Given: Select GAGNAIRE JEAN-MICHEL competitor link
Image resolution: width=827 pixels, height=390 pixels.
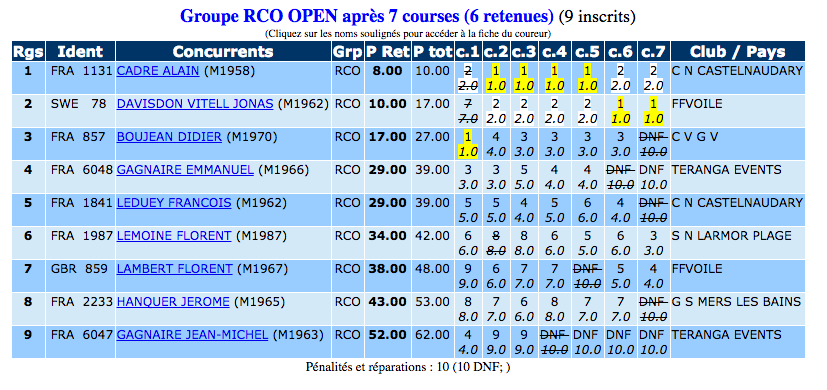Looking at the screenshot, I should click(192, 335).
